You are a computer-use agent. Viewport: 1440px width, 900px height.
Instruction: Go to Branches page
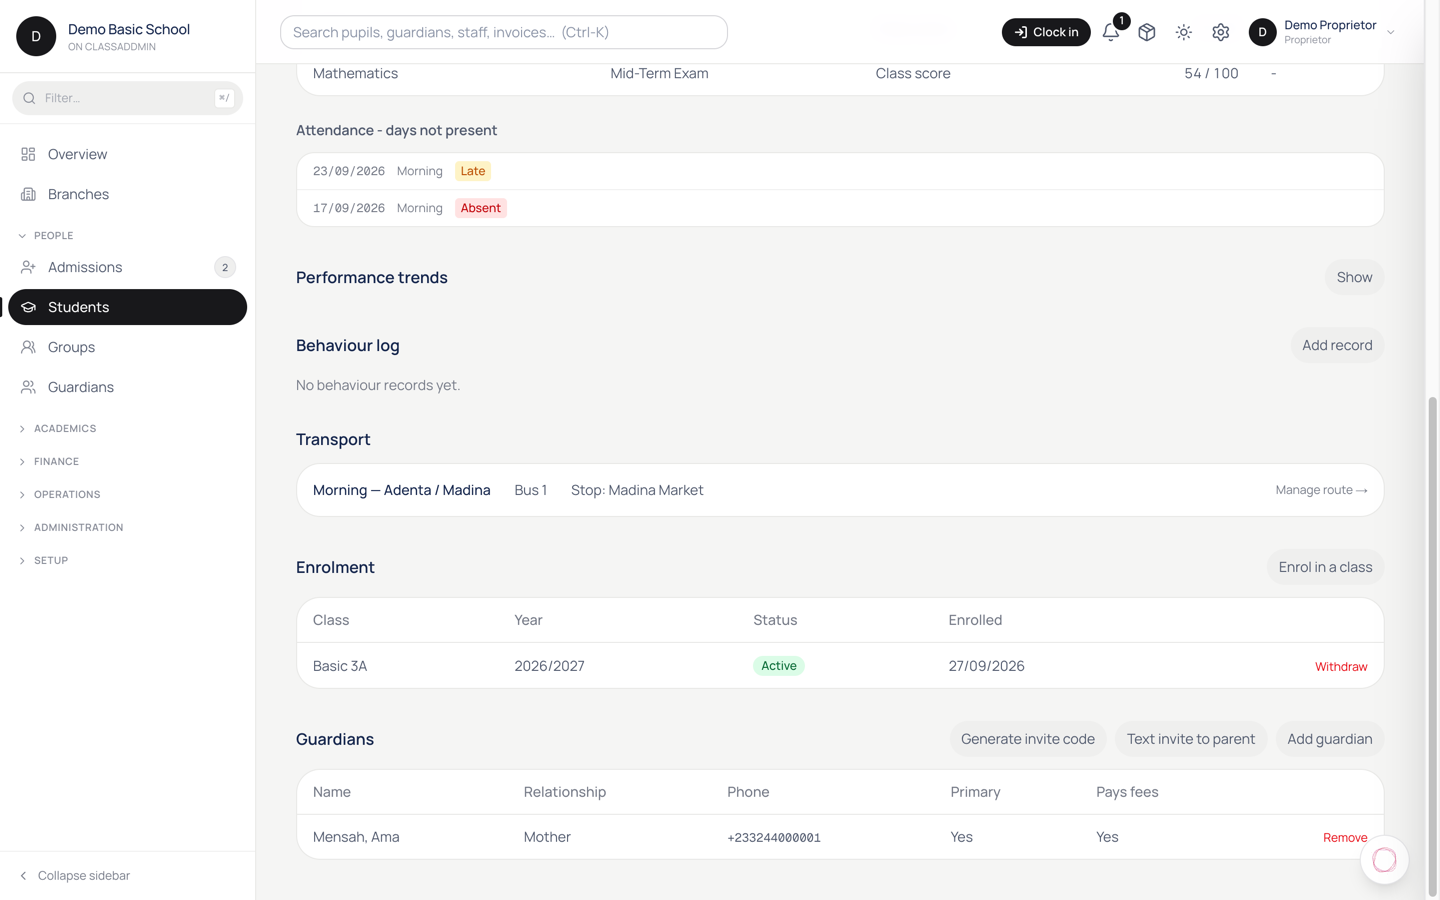pyautogui.click(x=127, y=194)
